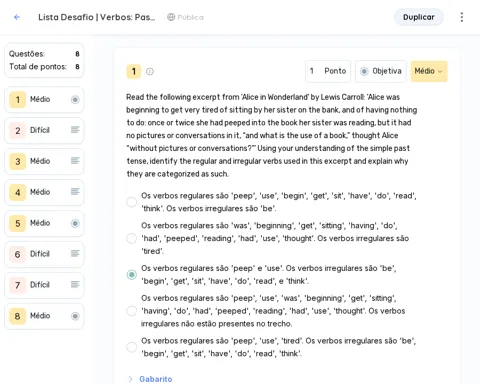The width and height of the screenshot is (480, 384).
Task: Open question 5 Médio in the sidebar
Action: click(44, 223)
